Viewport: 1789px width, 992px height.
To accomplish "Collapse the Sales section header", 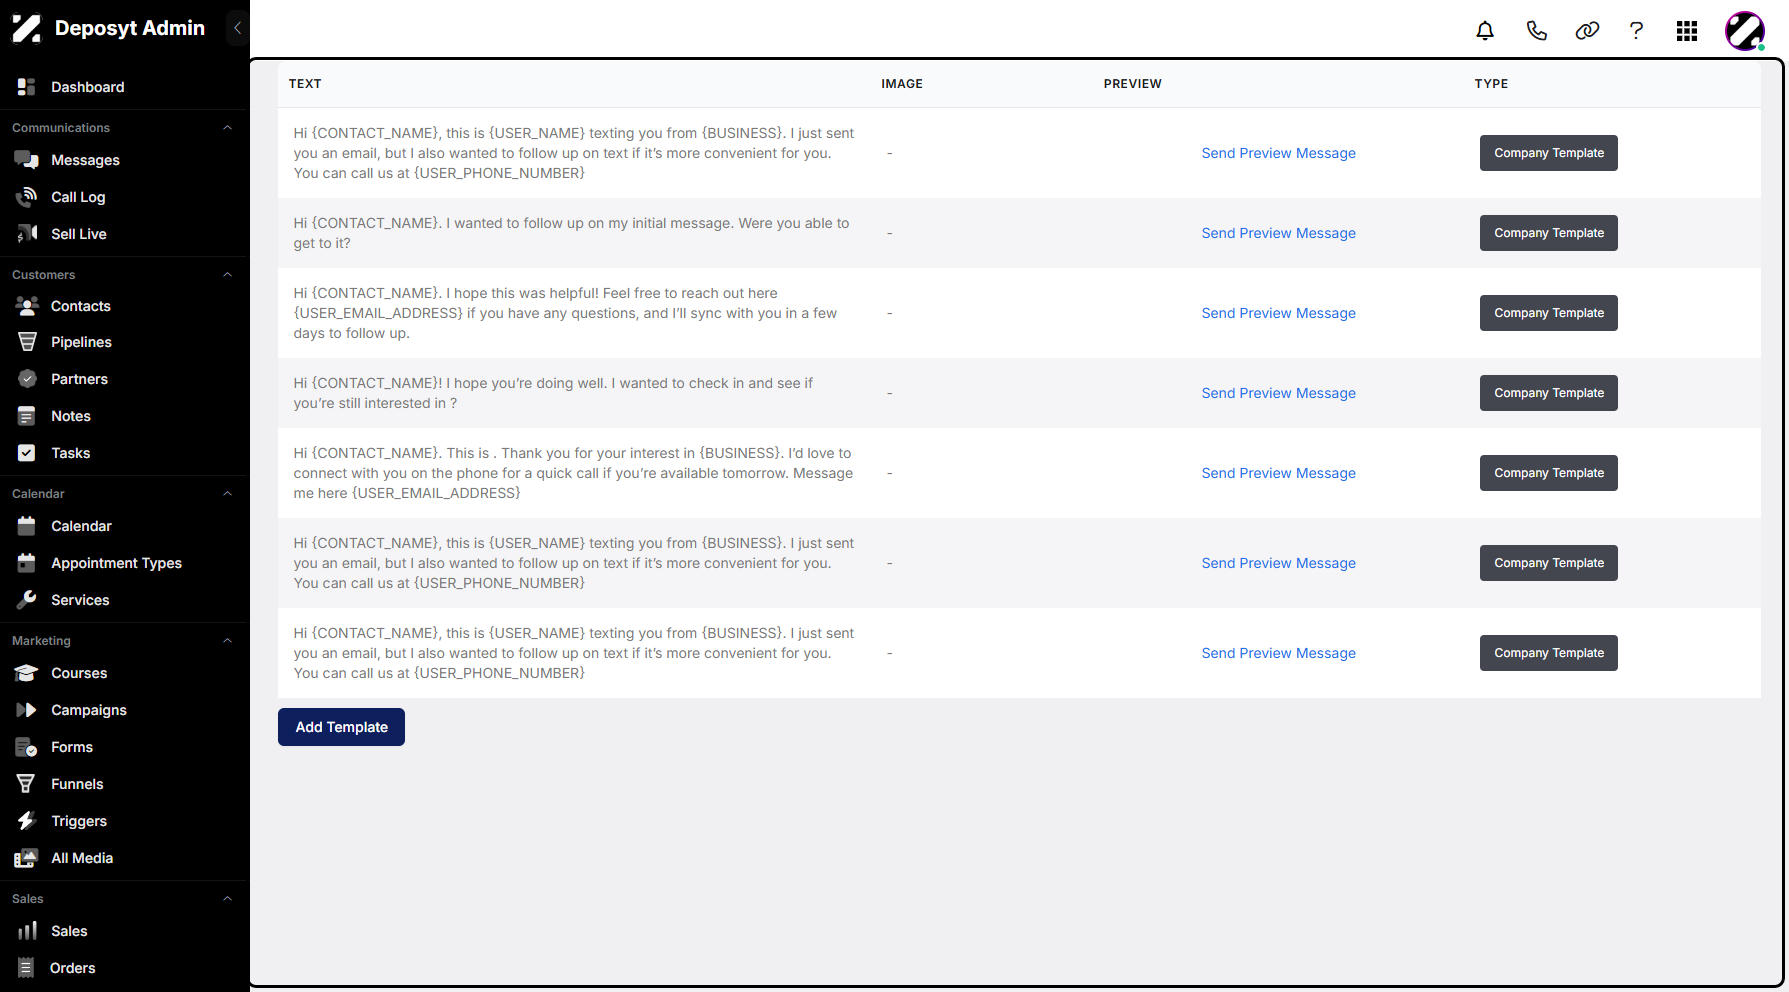I will coord(227,899).
